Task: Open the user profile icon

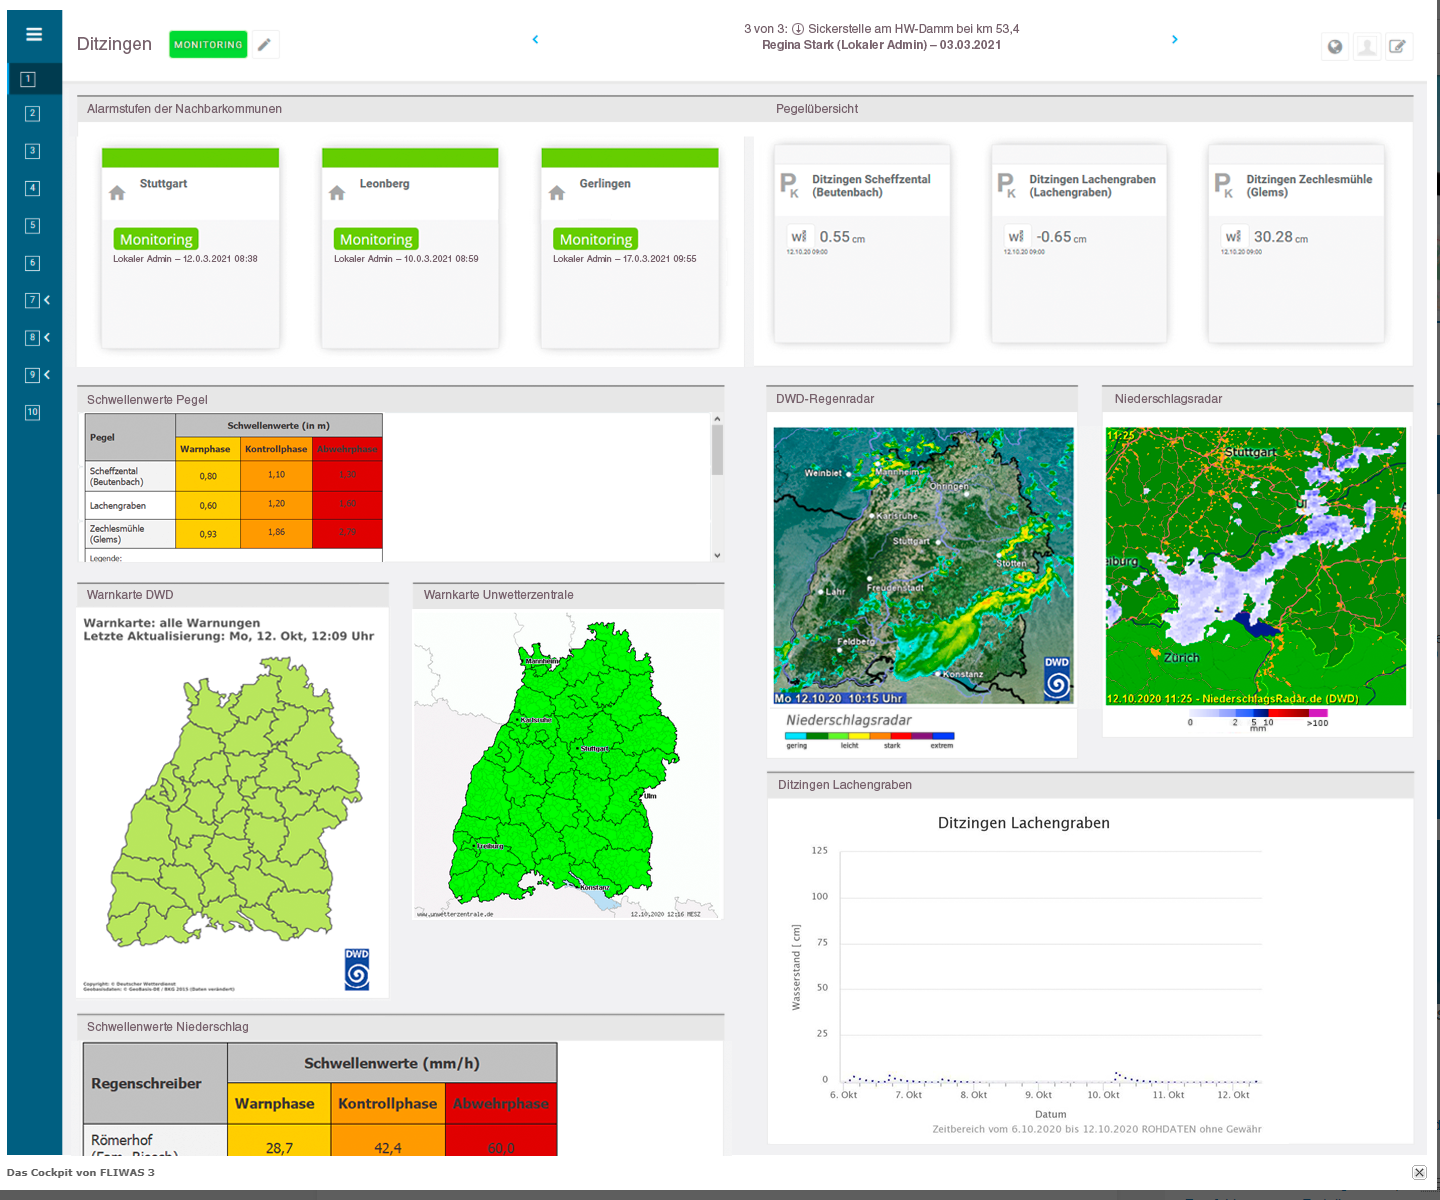Action: pos(1366,46)
